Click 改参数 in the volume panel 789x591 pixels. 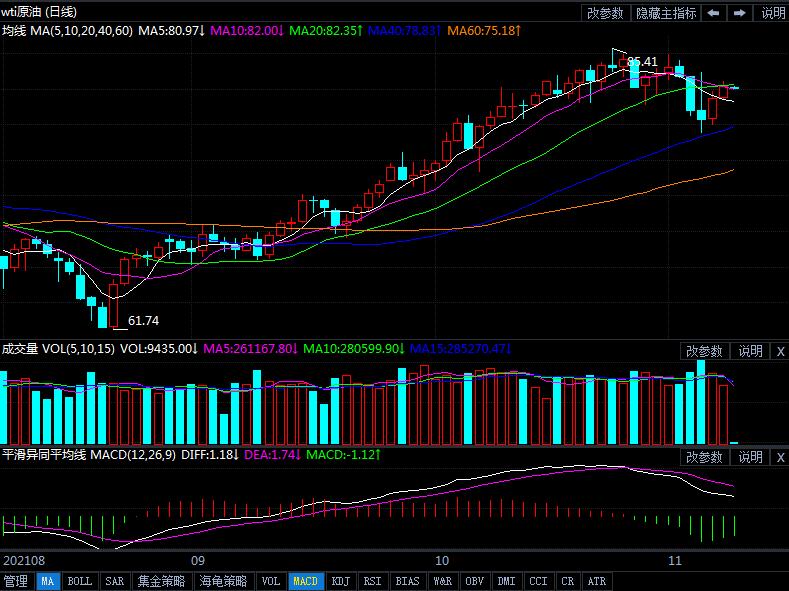704,351
